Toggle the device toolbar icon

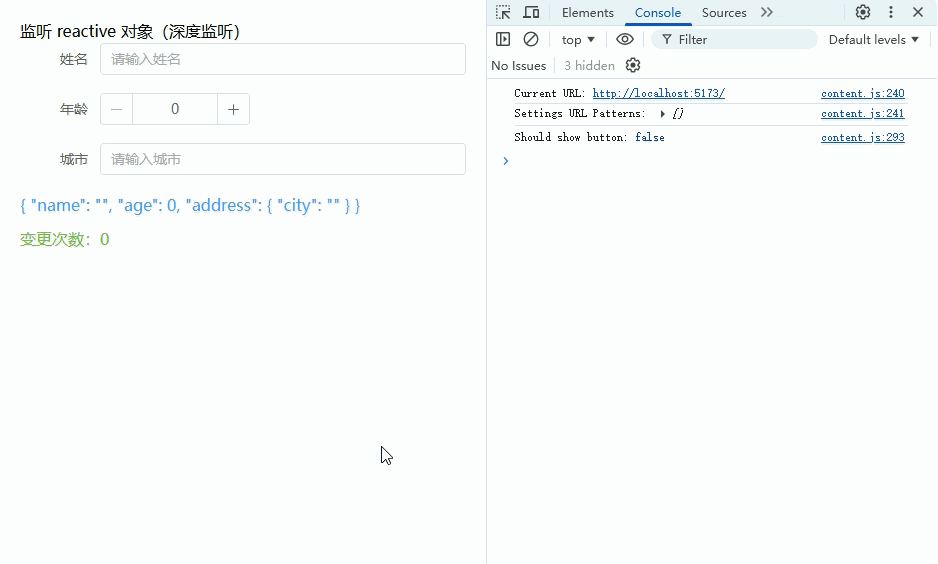click(531, 13)
